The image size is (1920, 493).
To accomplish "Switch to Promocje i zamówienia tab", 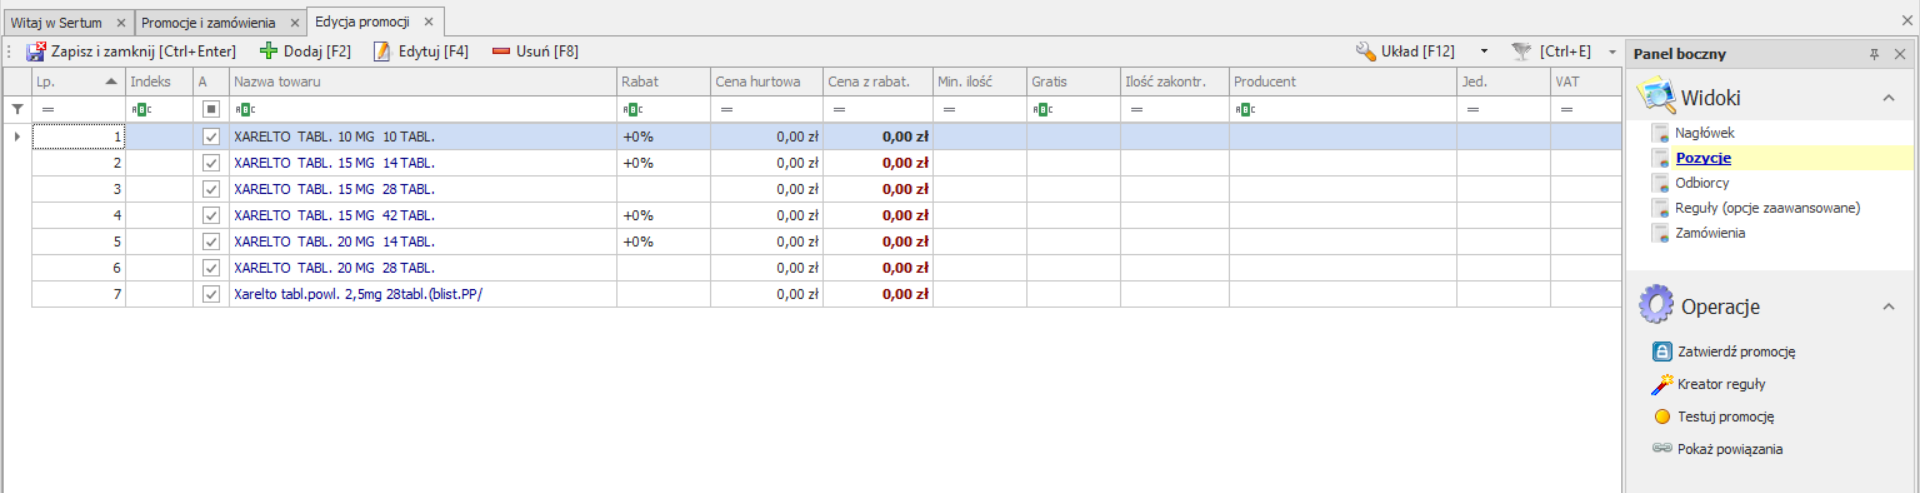I will pyautogui.click(x=208, y=22).
